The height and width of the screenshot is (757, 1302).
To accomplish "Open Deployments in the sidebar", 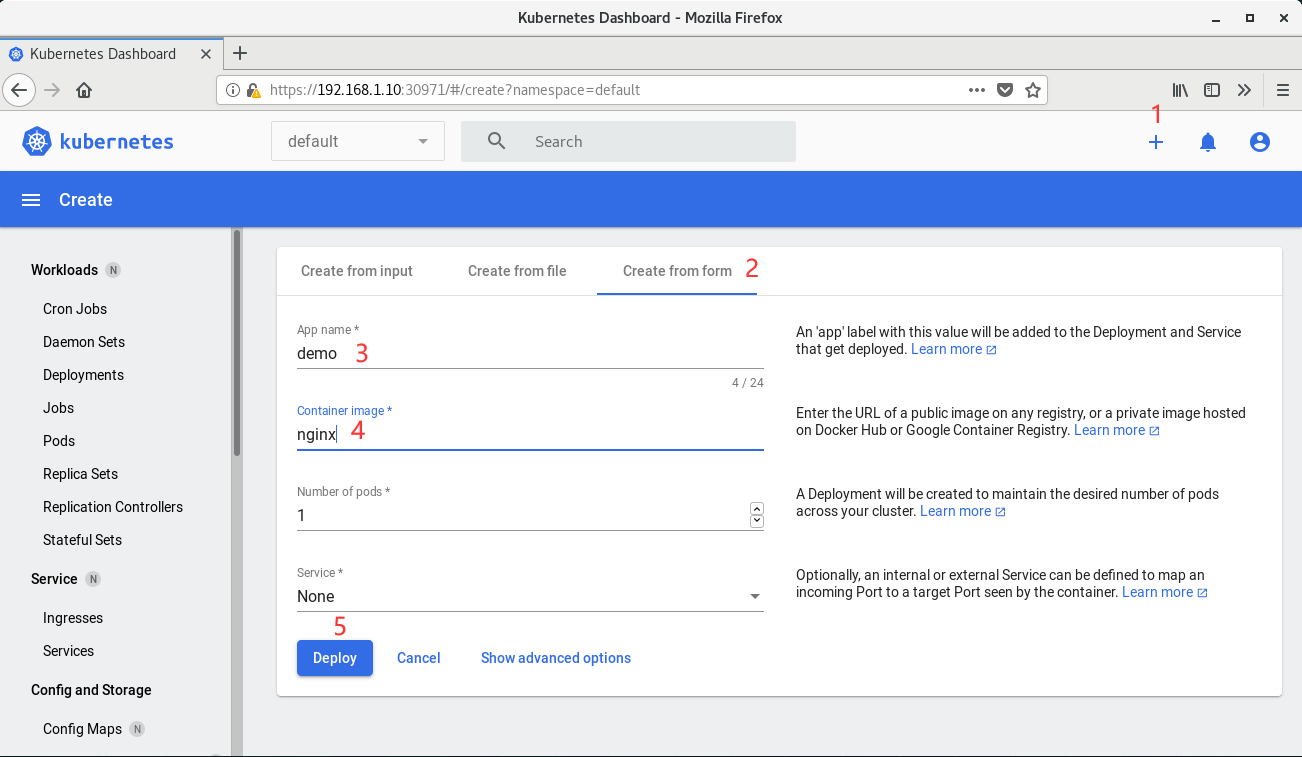I will pyautogui.click(x=84, y=375).
